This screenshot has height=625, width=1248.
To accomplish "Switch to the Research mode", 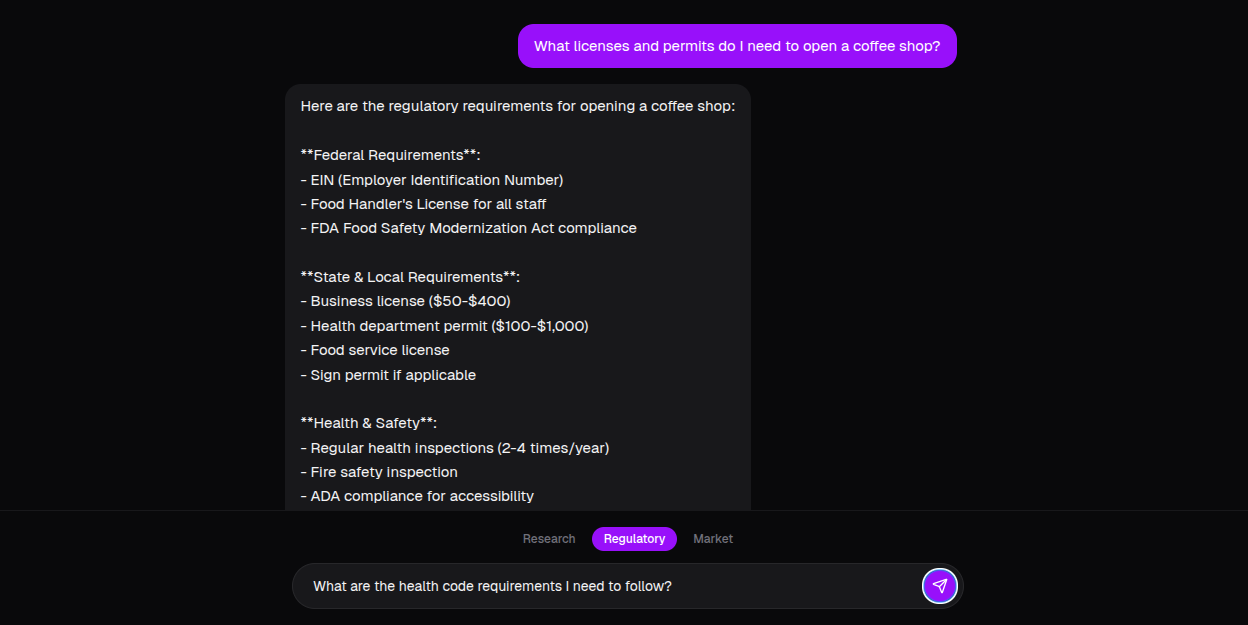I will point(549,539).
